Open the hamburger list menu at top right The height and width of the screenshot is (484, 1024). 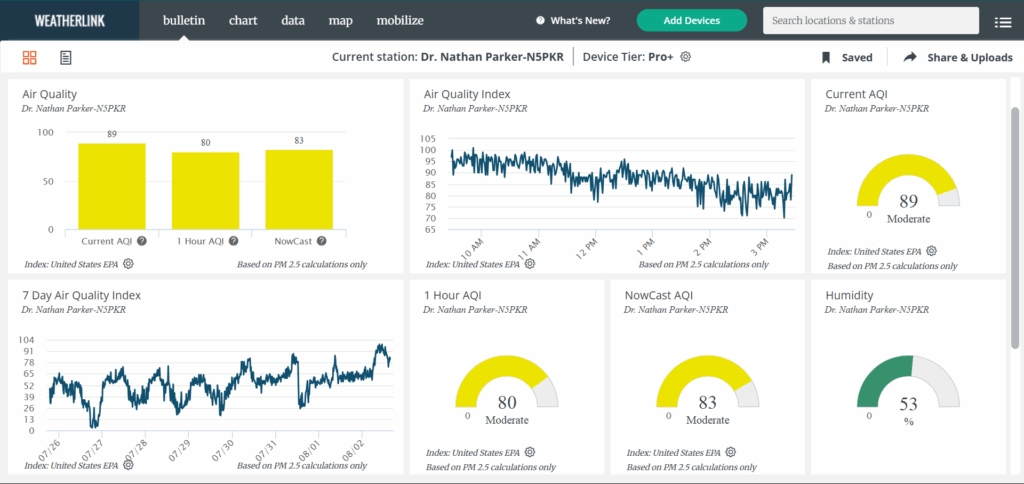coord(1003,21)
